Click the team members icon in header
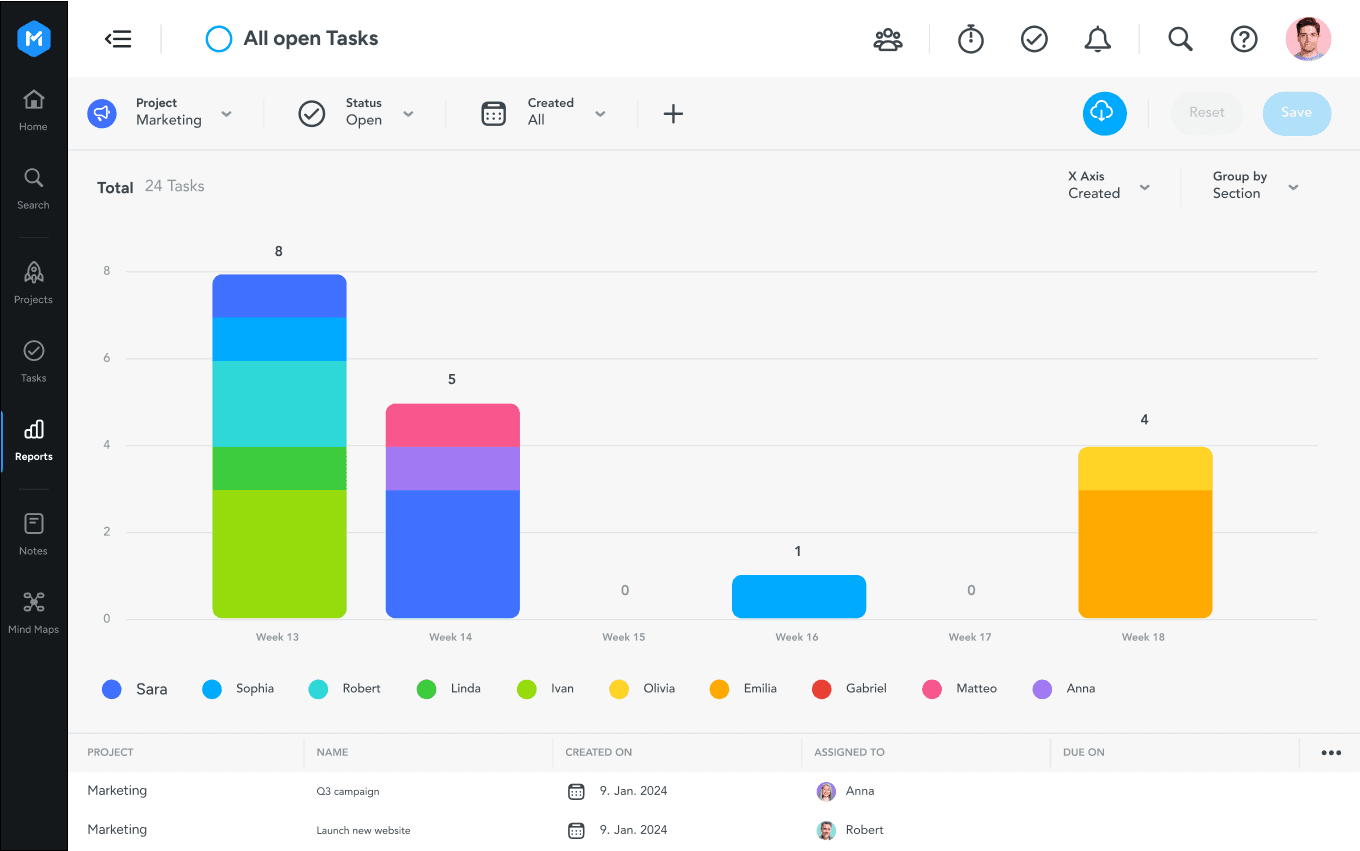1360x851 pixels. [887, 39]
